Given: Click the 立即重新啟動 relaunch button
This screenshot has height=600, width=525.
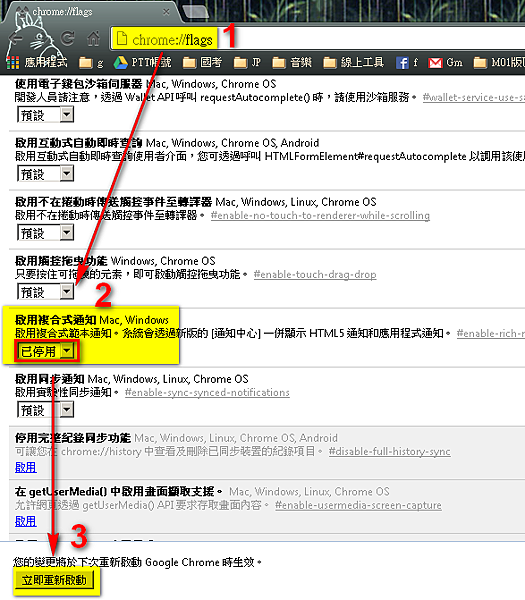Looking at the screenshot, I should click(54, 580).
